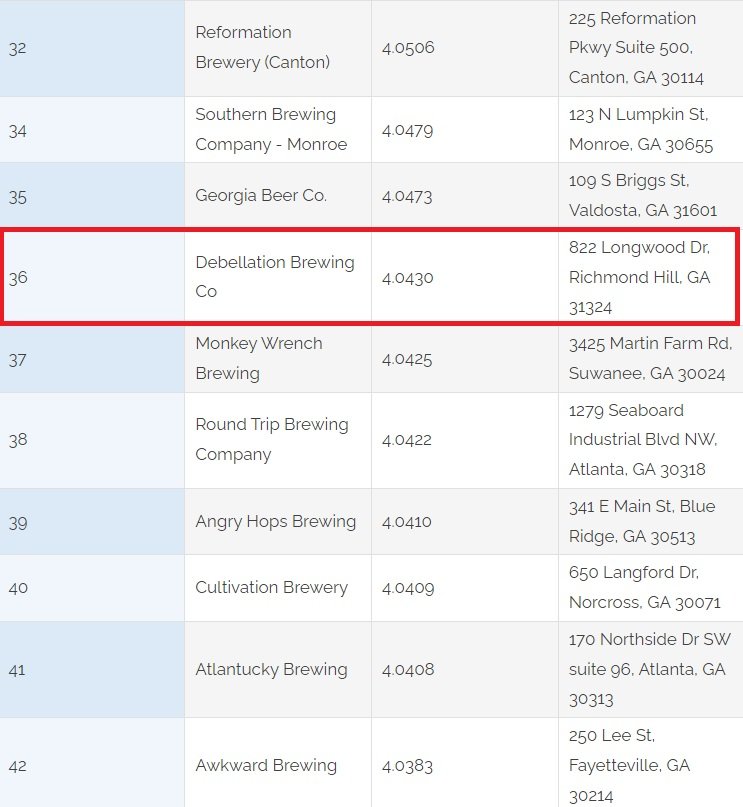Click address 170 Northside Dr SW suite 96
The height and width of the screenshot is (807, 743).
pyautogui.click(x=649, y=669)
